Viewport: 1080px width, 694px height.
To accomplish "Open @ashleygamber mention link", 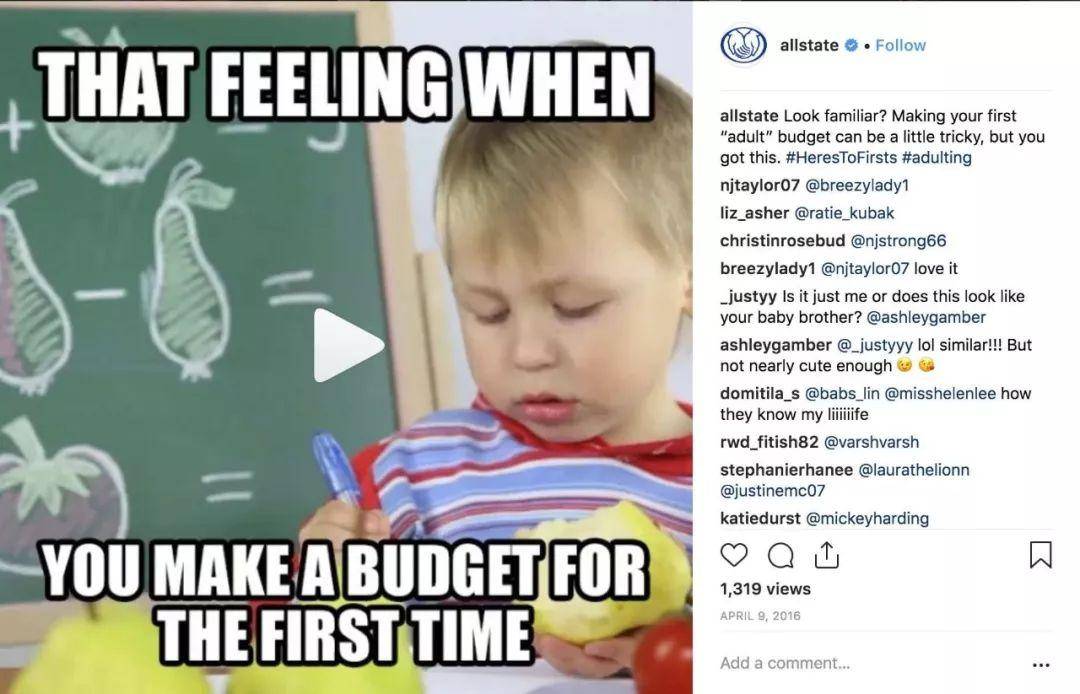I will click(x=926, y=317).
